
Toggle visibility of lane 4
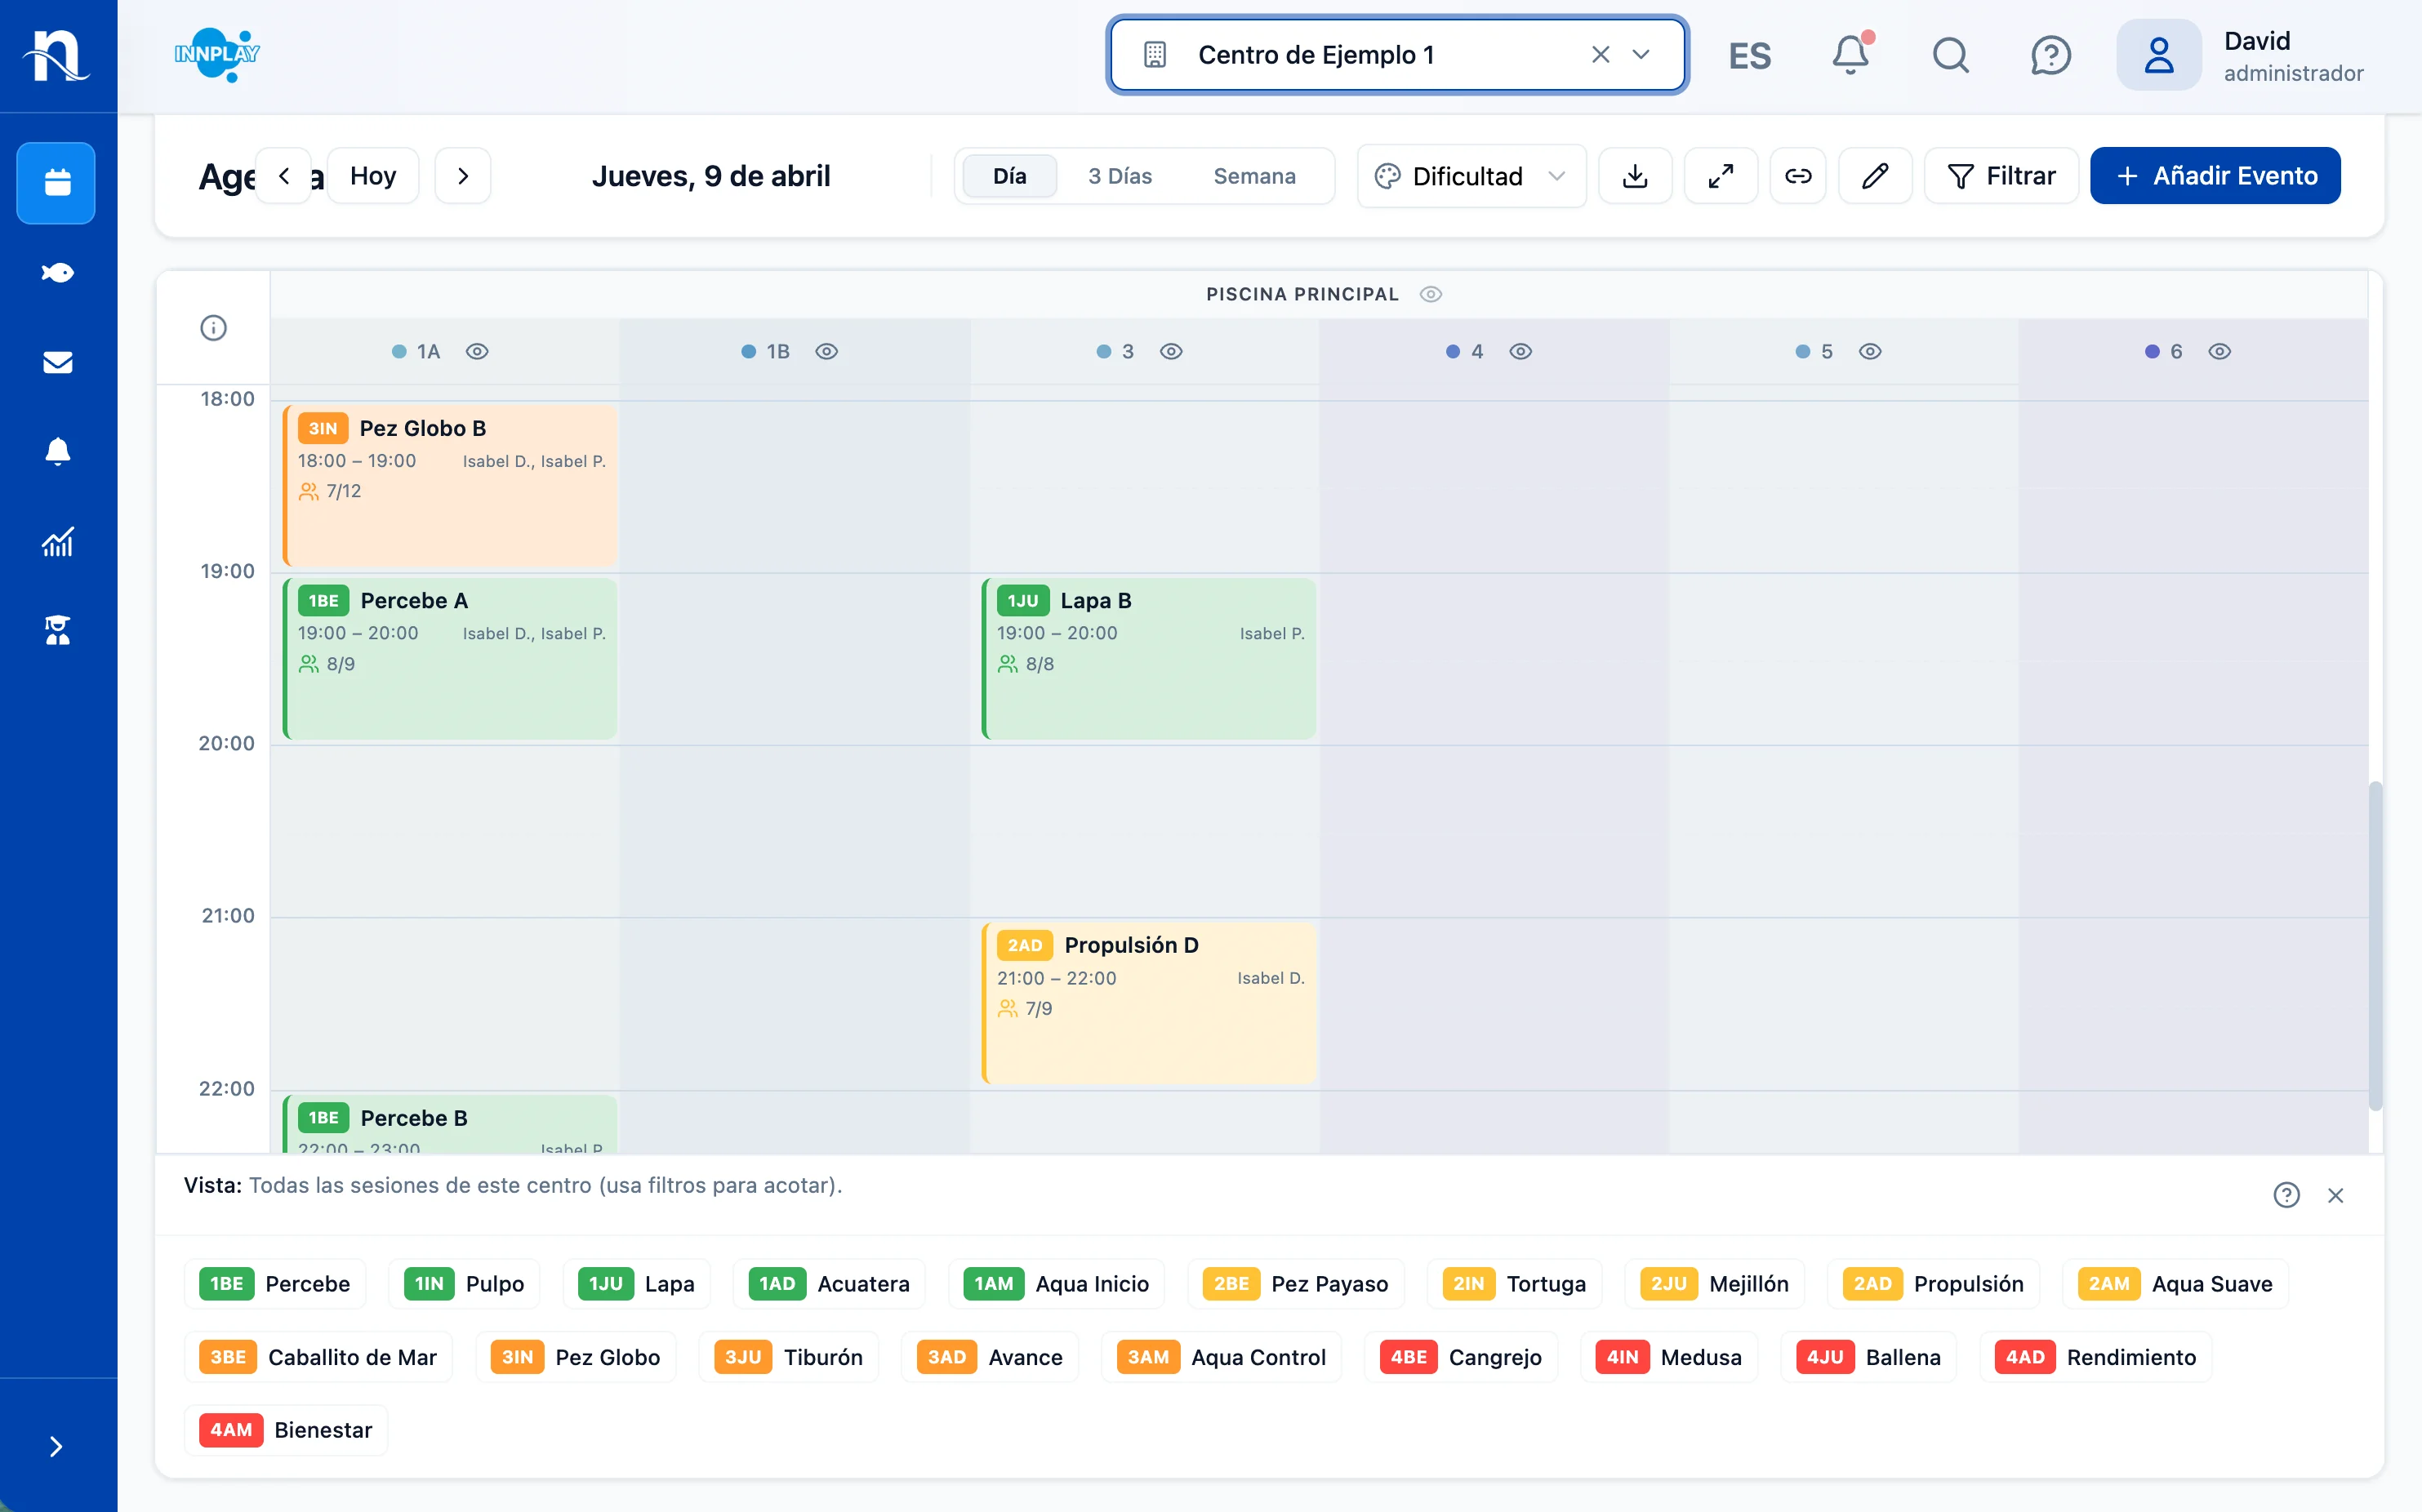[1520, 351]
